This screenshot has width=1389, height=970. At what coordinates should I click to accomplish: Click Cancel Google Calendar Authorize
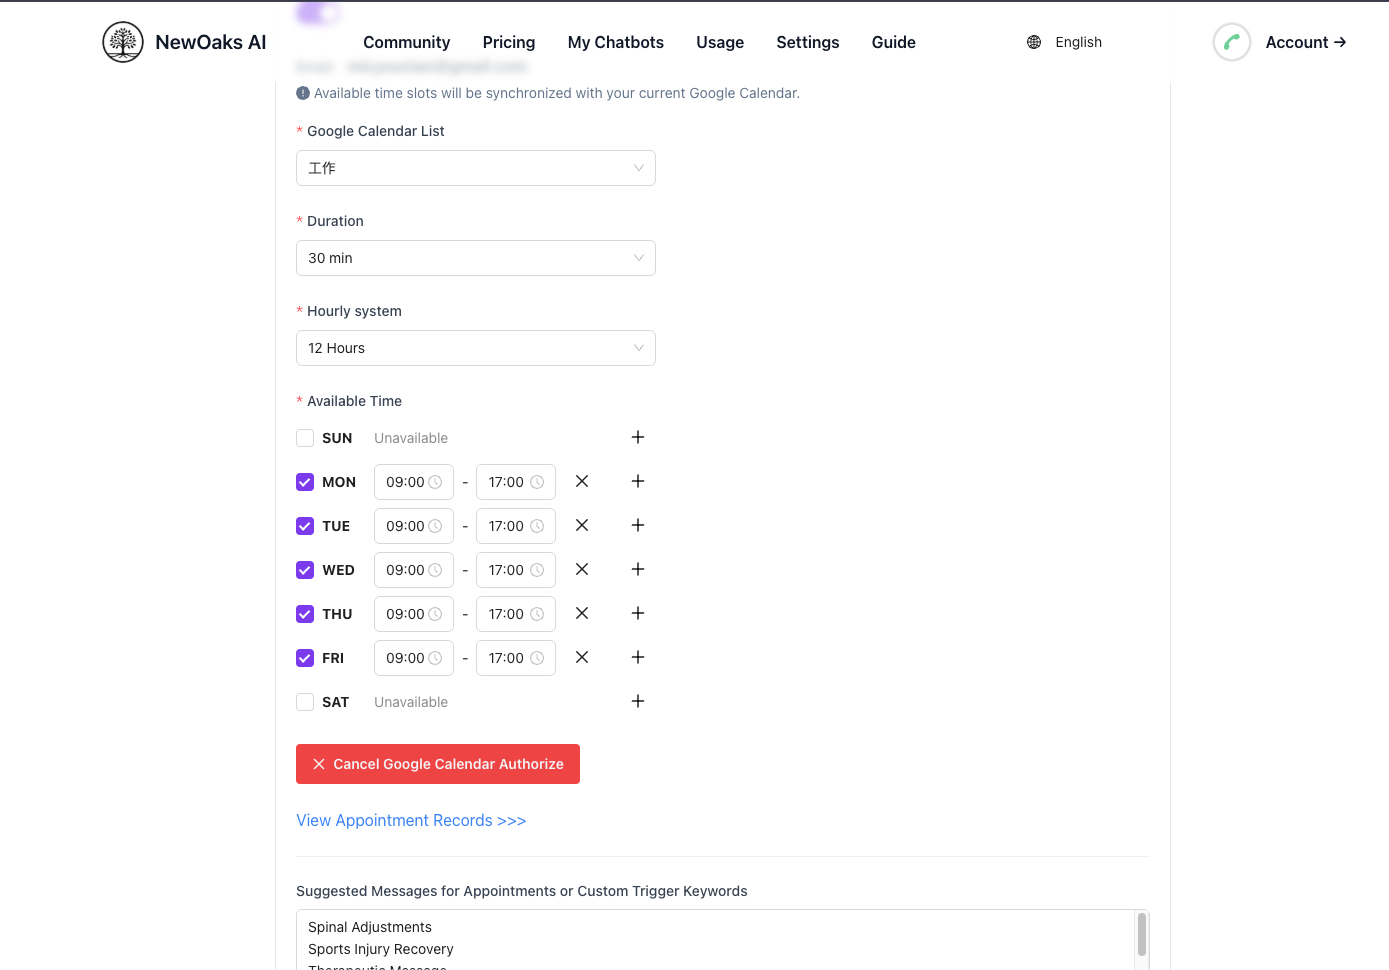(x=437, y=763)
